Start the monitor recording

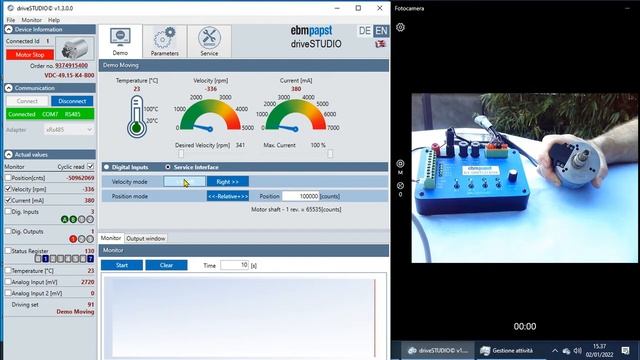122,265
